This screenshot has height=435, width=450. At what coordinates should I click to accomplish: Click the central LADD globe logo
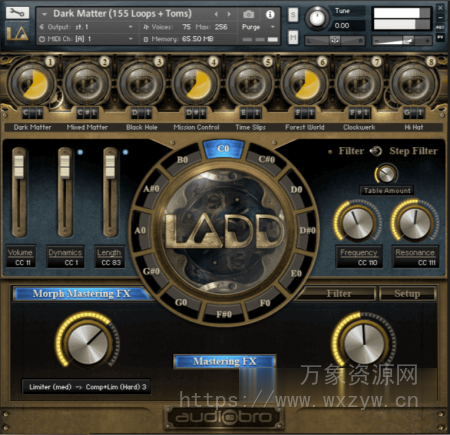tap(224, 231)
